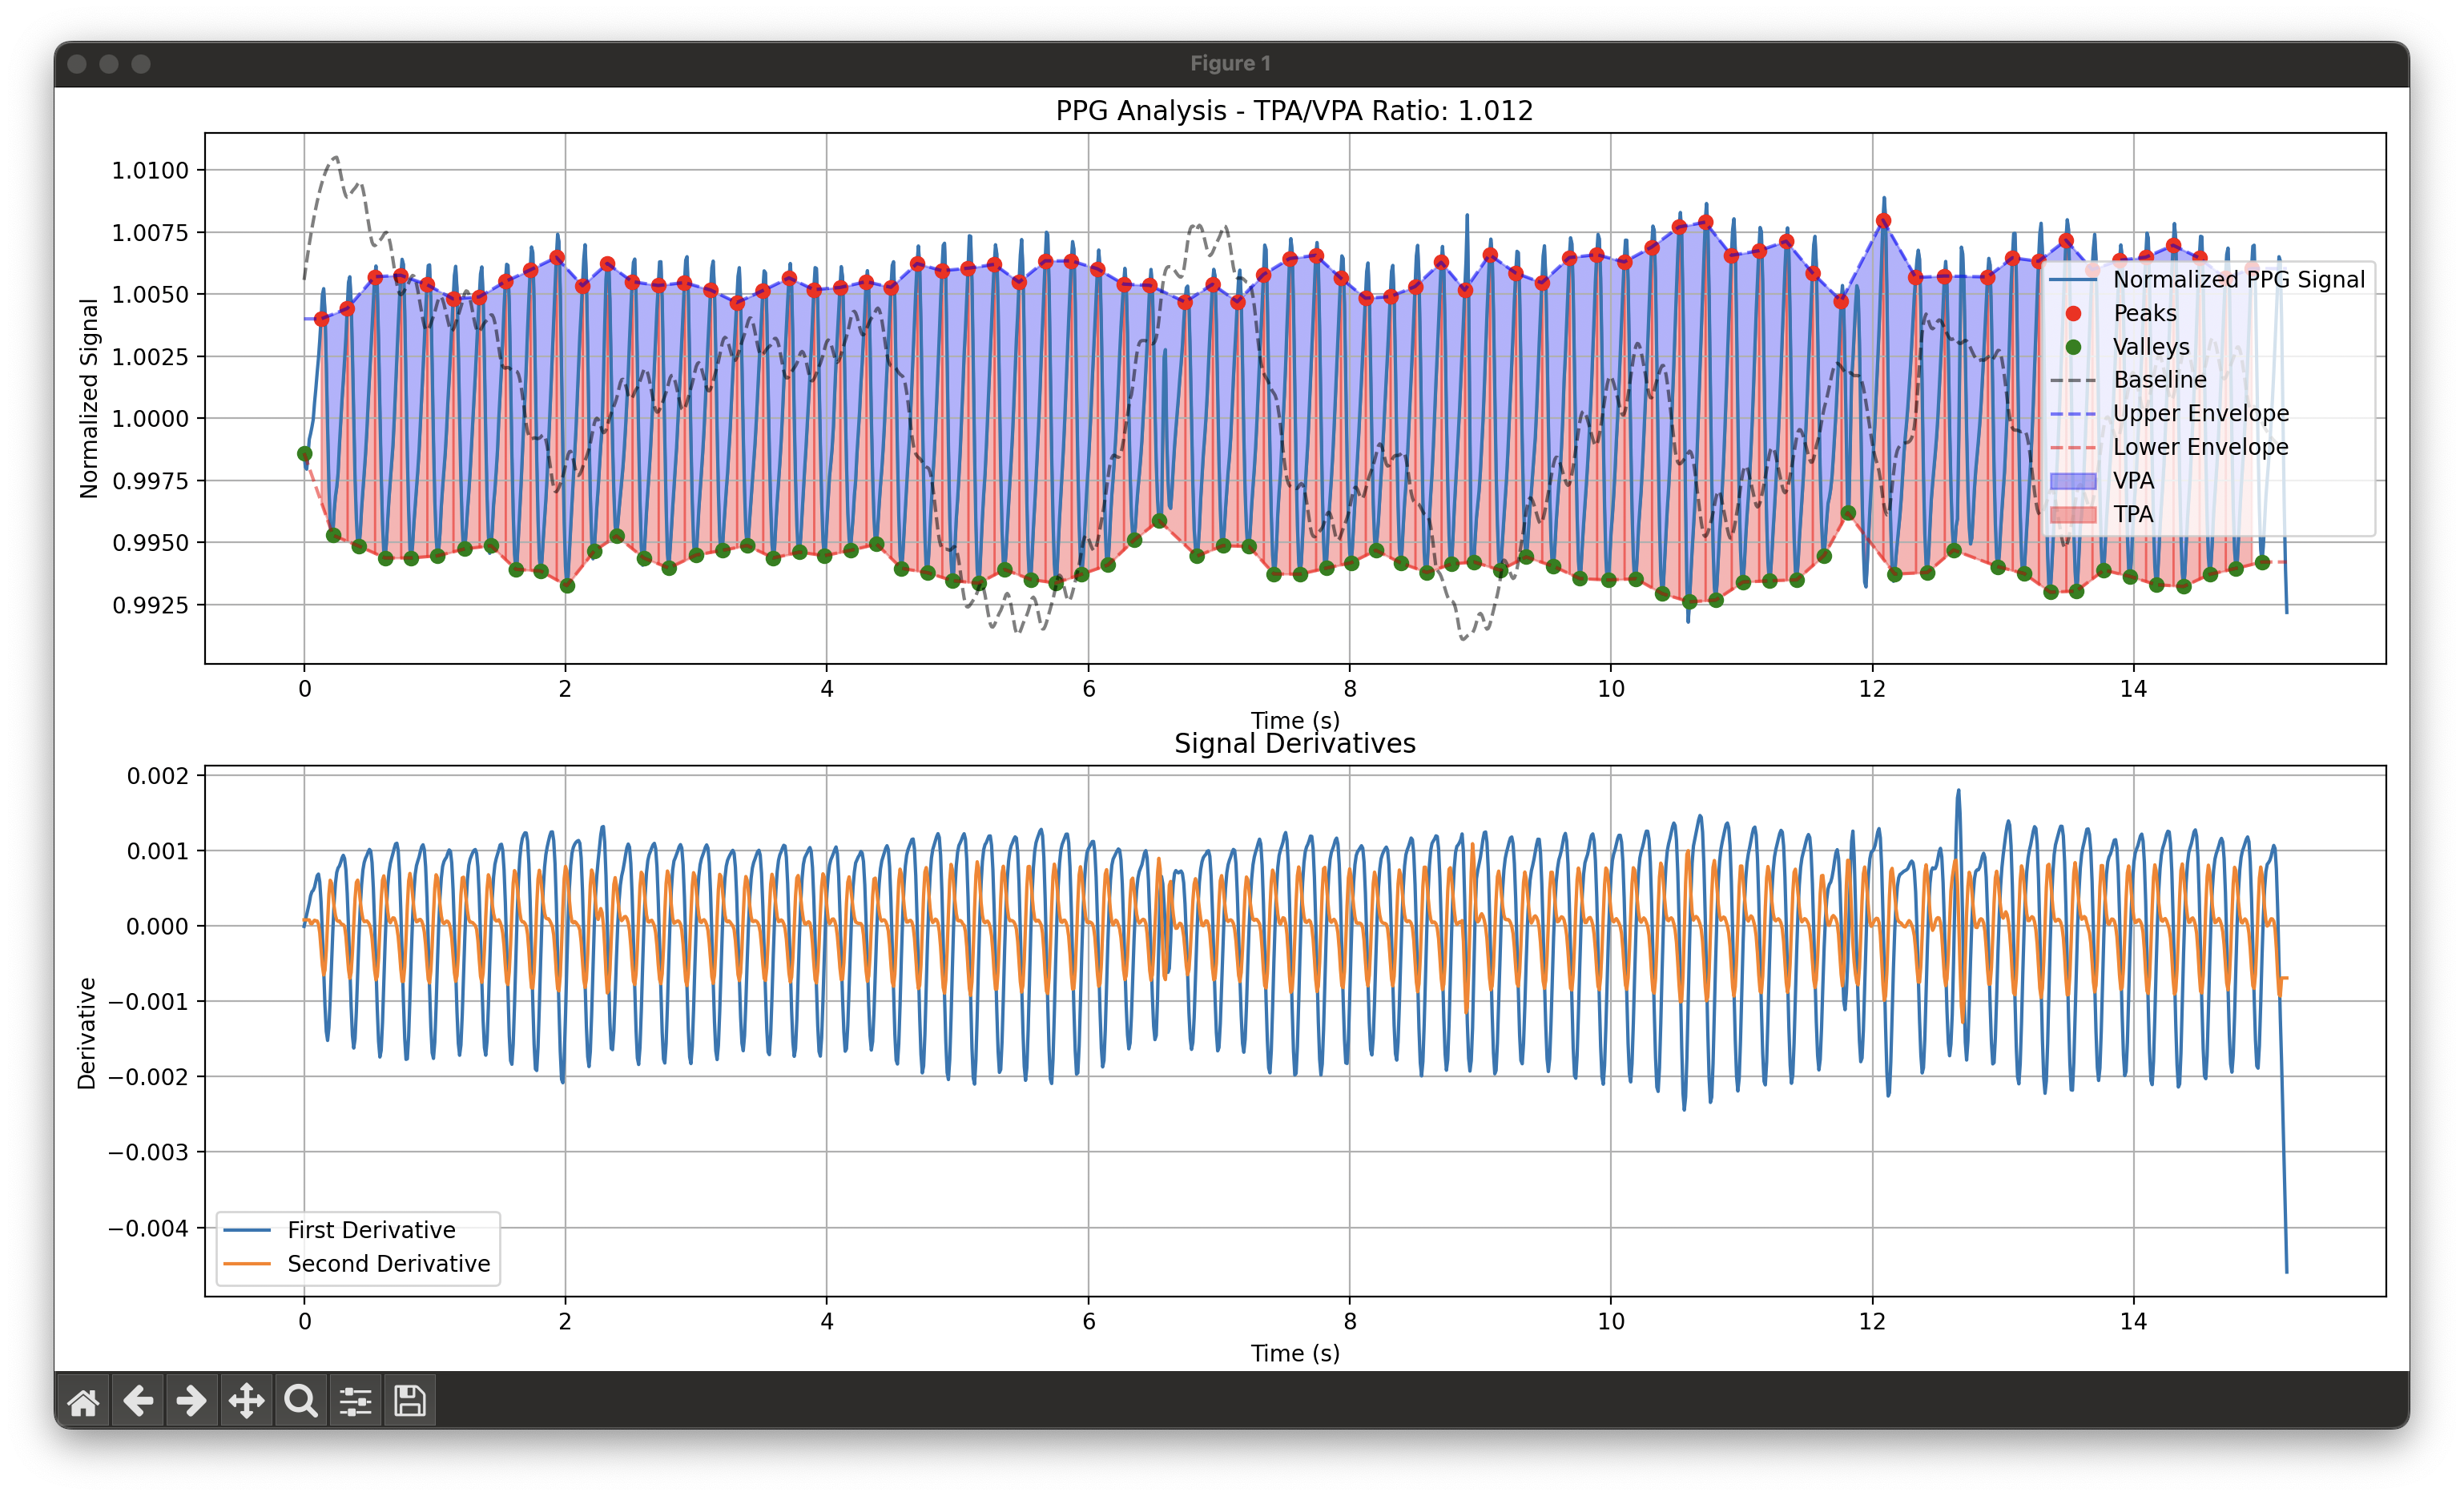
Task: Click the Second Derivative legend entry
Action: point(388,1264)
